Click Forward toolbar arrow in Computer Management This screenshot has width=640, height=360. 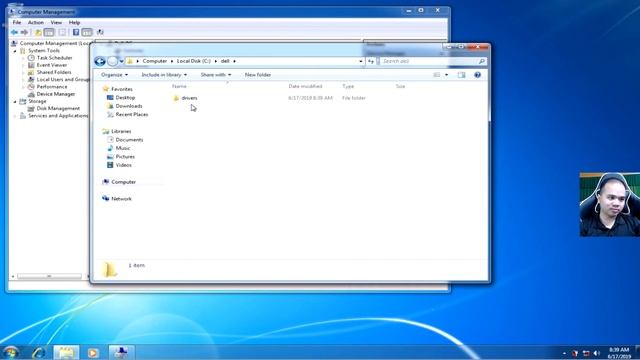(x=24, y=32)
